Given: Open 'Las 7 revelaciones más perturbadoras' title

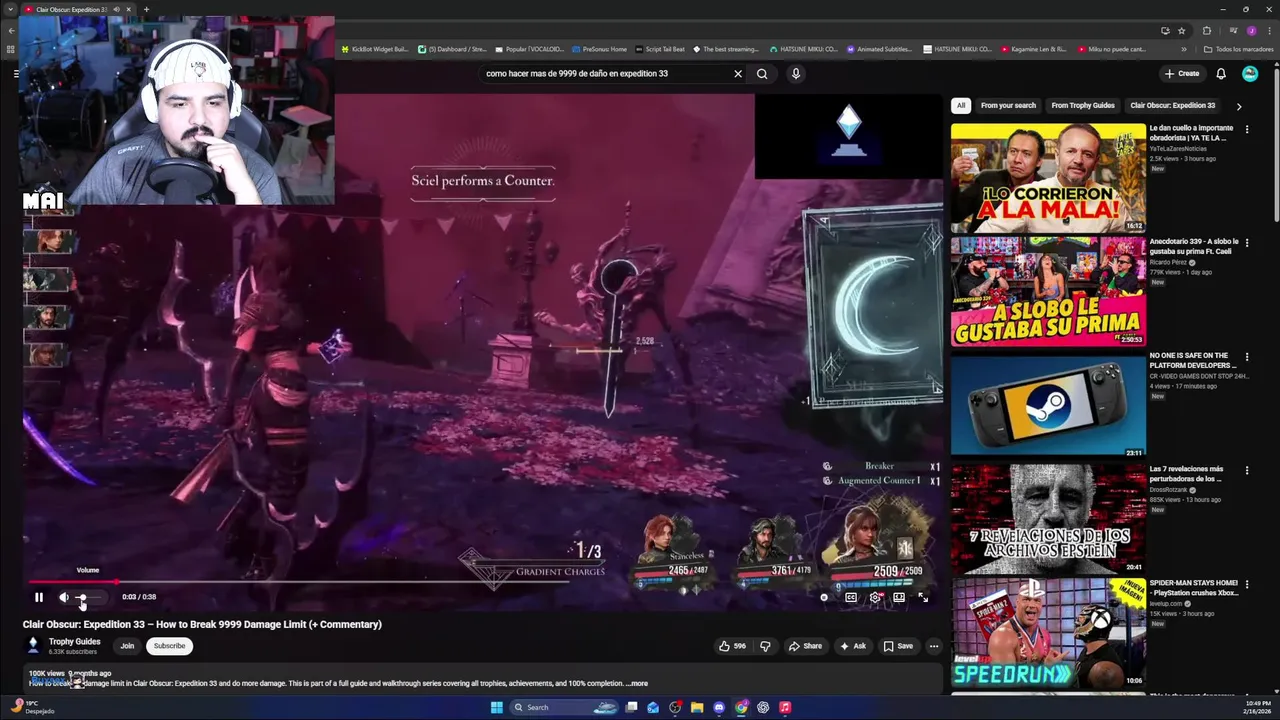Looking at the screenshot, I should pyautogui.click(x=1187, y=474).
